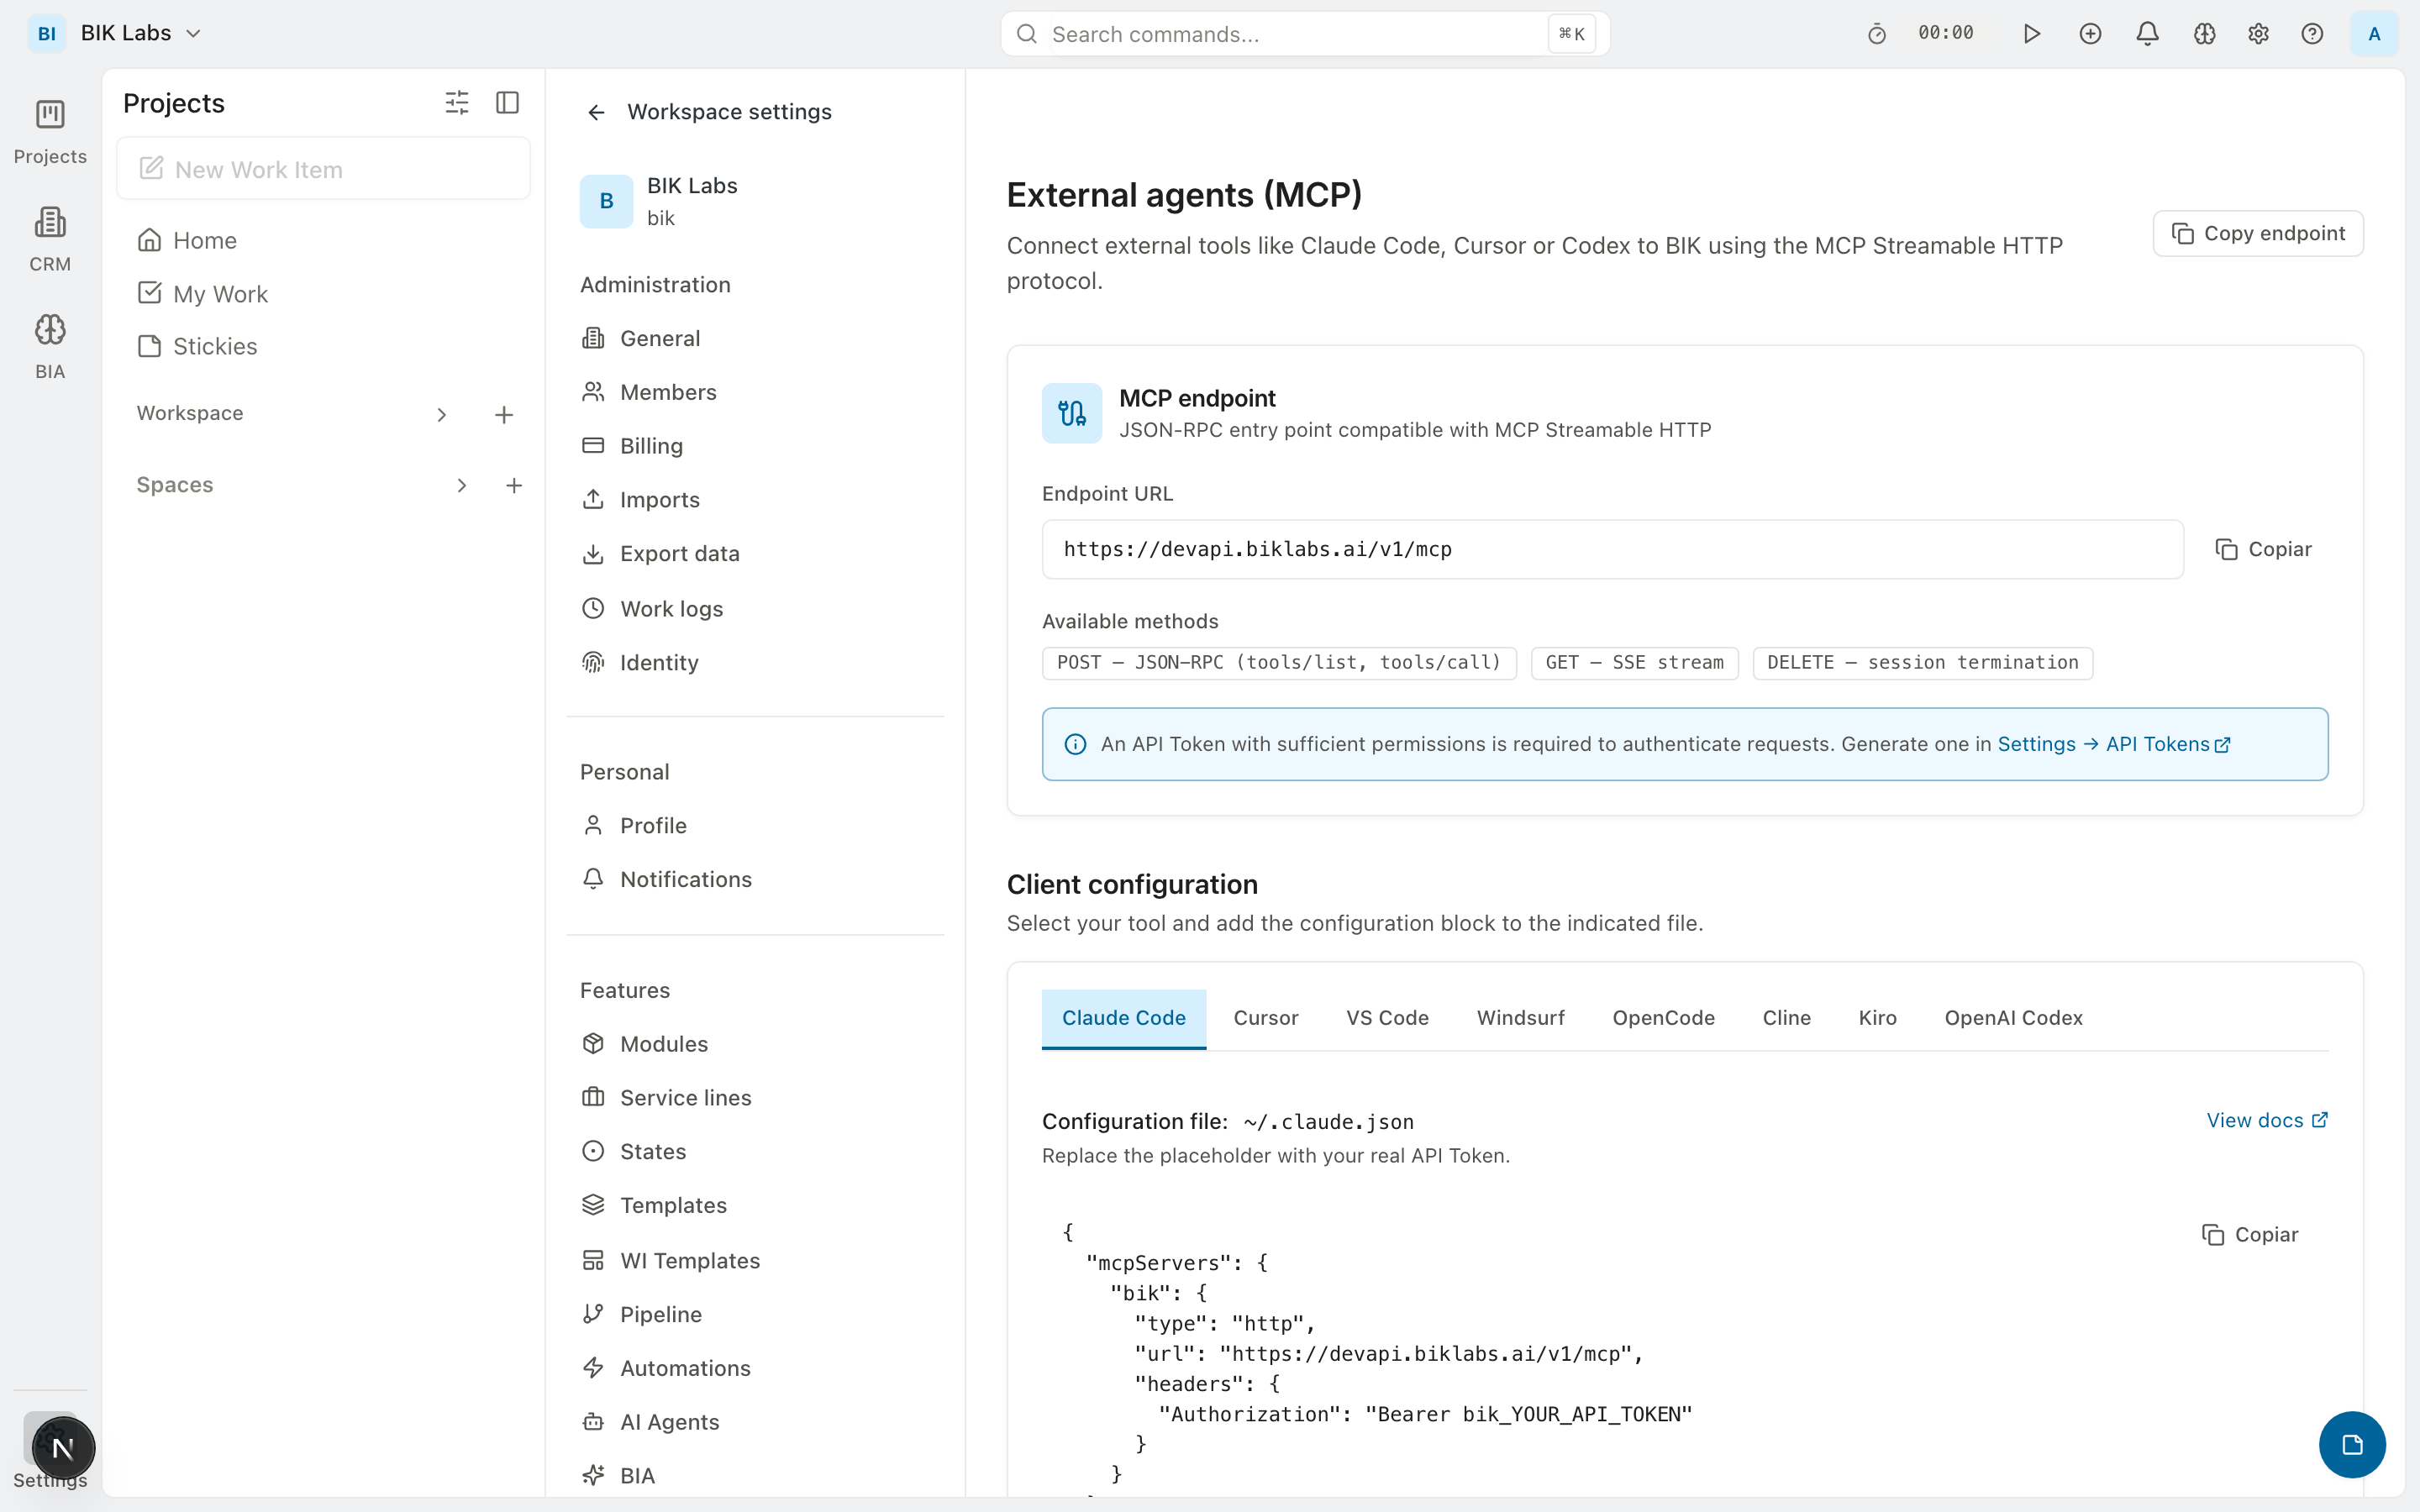
Task: Click the settings gear in top bar
Action: (x=2258, y=34)
